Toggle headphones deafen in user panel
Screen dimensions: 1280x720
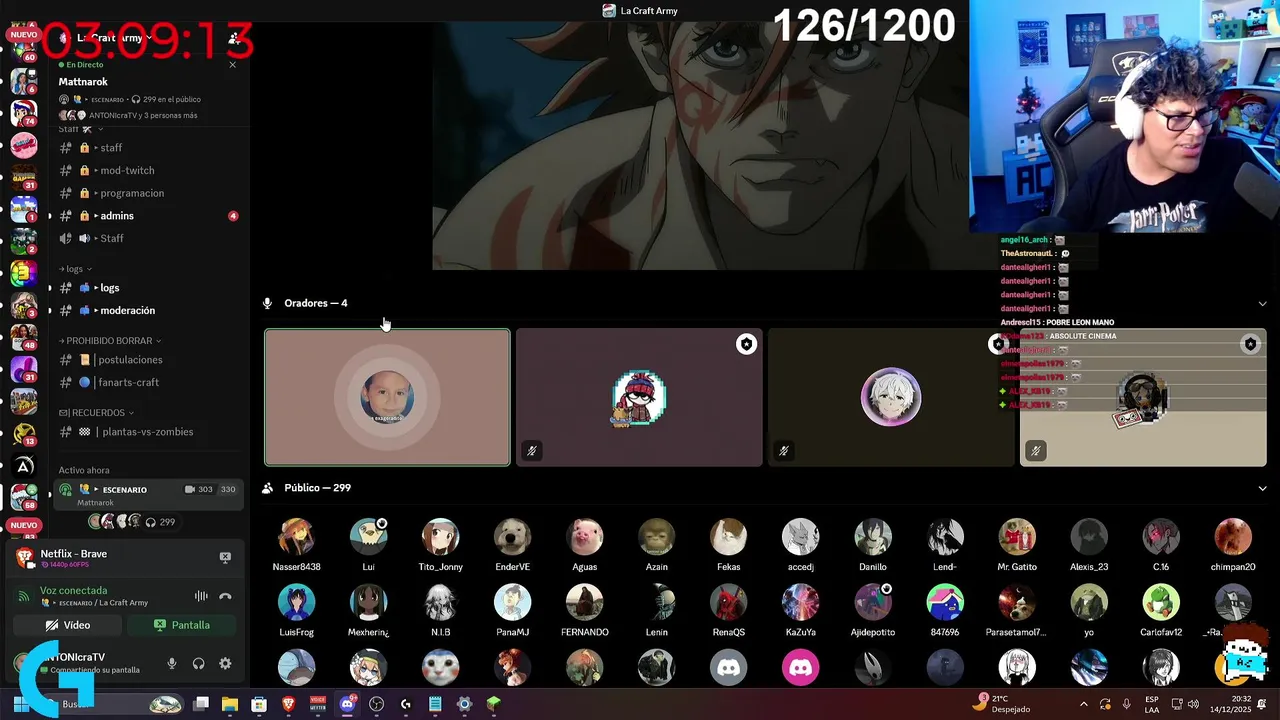[198, 664]
